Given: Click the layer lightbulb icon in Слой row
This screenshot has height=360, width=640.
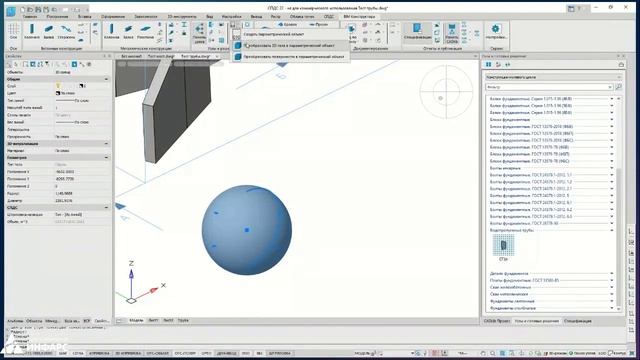Looking at the screenshot, I should coord(58,86).
